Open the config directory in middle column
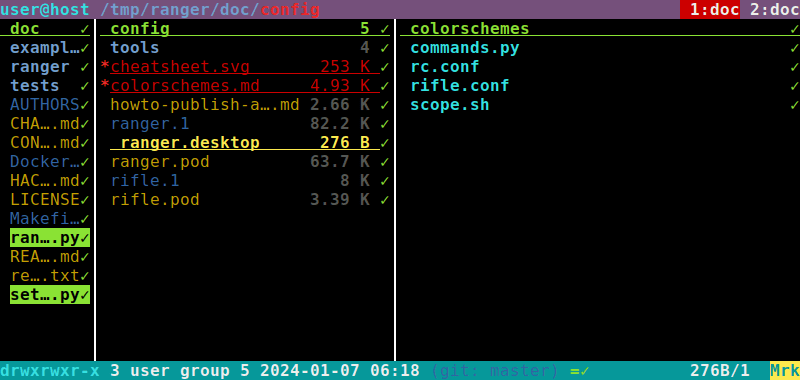 click(x=245, y=29)
